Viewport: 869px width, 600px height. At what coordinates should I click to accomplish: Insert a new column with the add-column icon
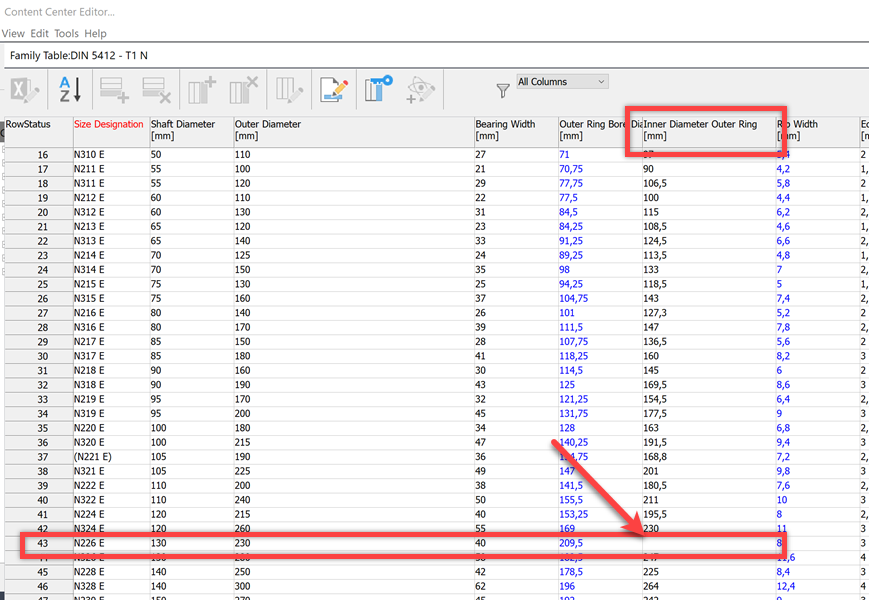[x=200, y=89]
